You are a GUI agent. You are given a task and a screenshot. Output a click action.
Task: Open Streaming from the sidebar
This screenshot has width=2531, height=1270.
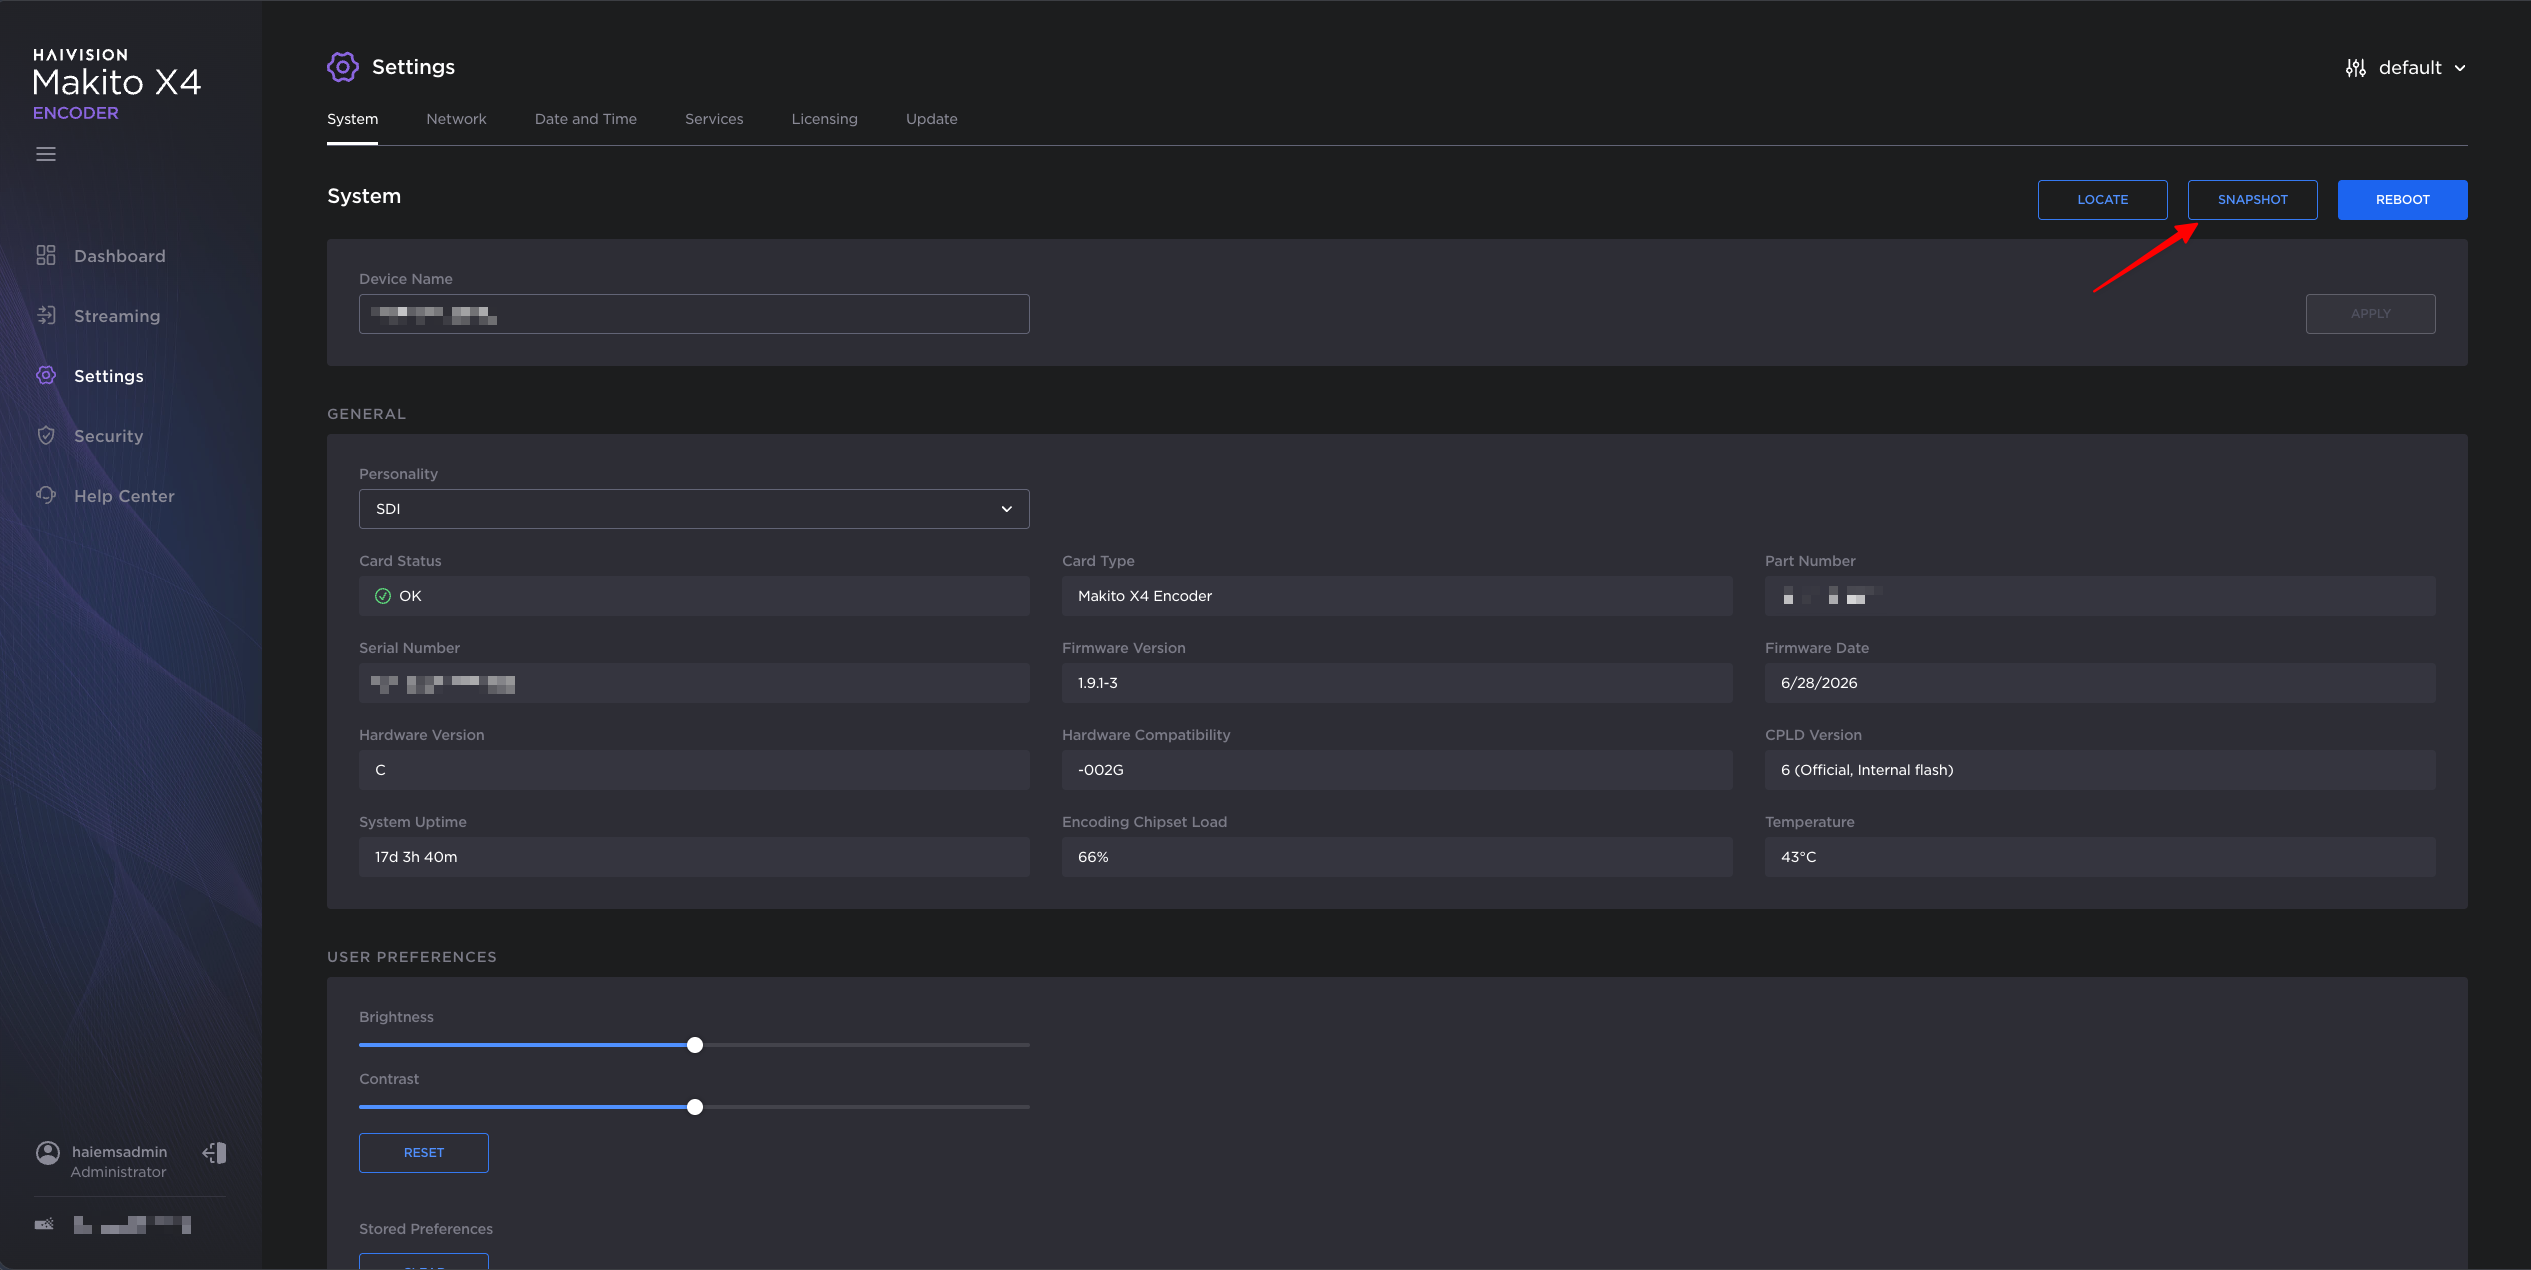(x=117, y=316)
